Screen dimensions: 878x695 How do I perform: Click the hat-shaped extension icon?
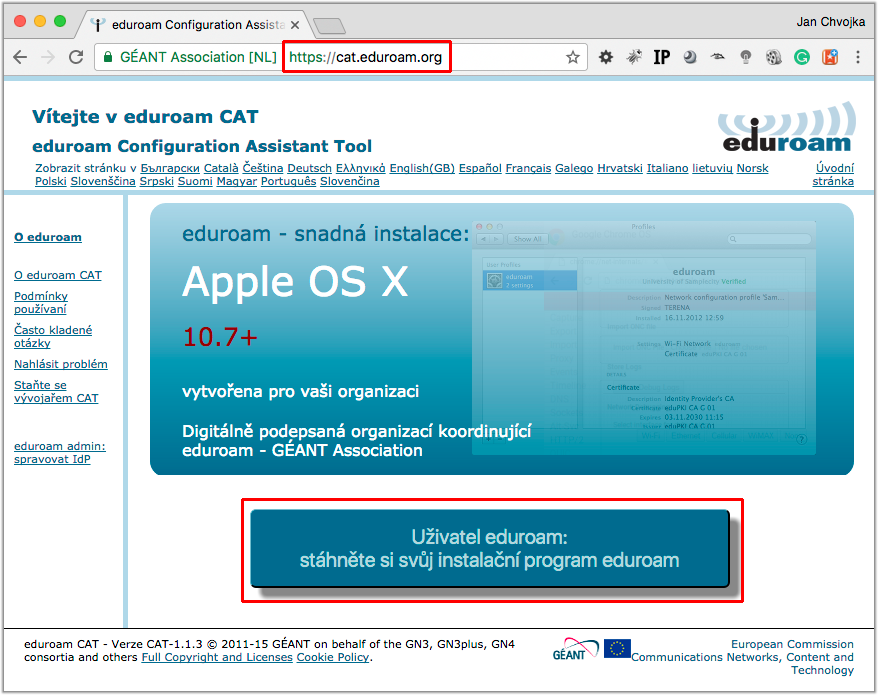717,57
